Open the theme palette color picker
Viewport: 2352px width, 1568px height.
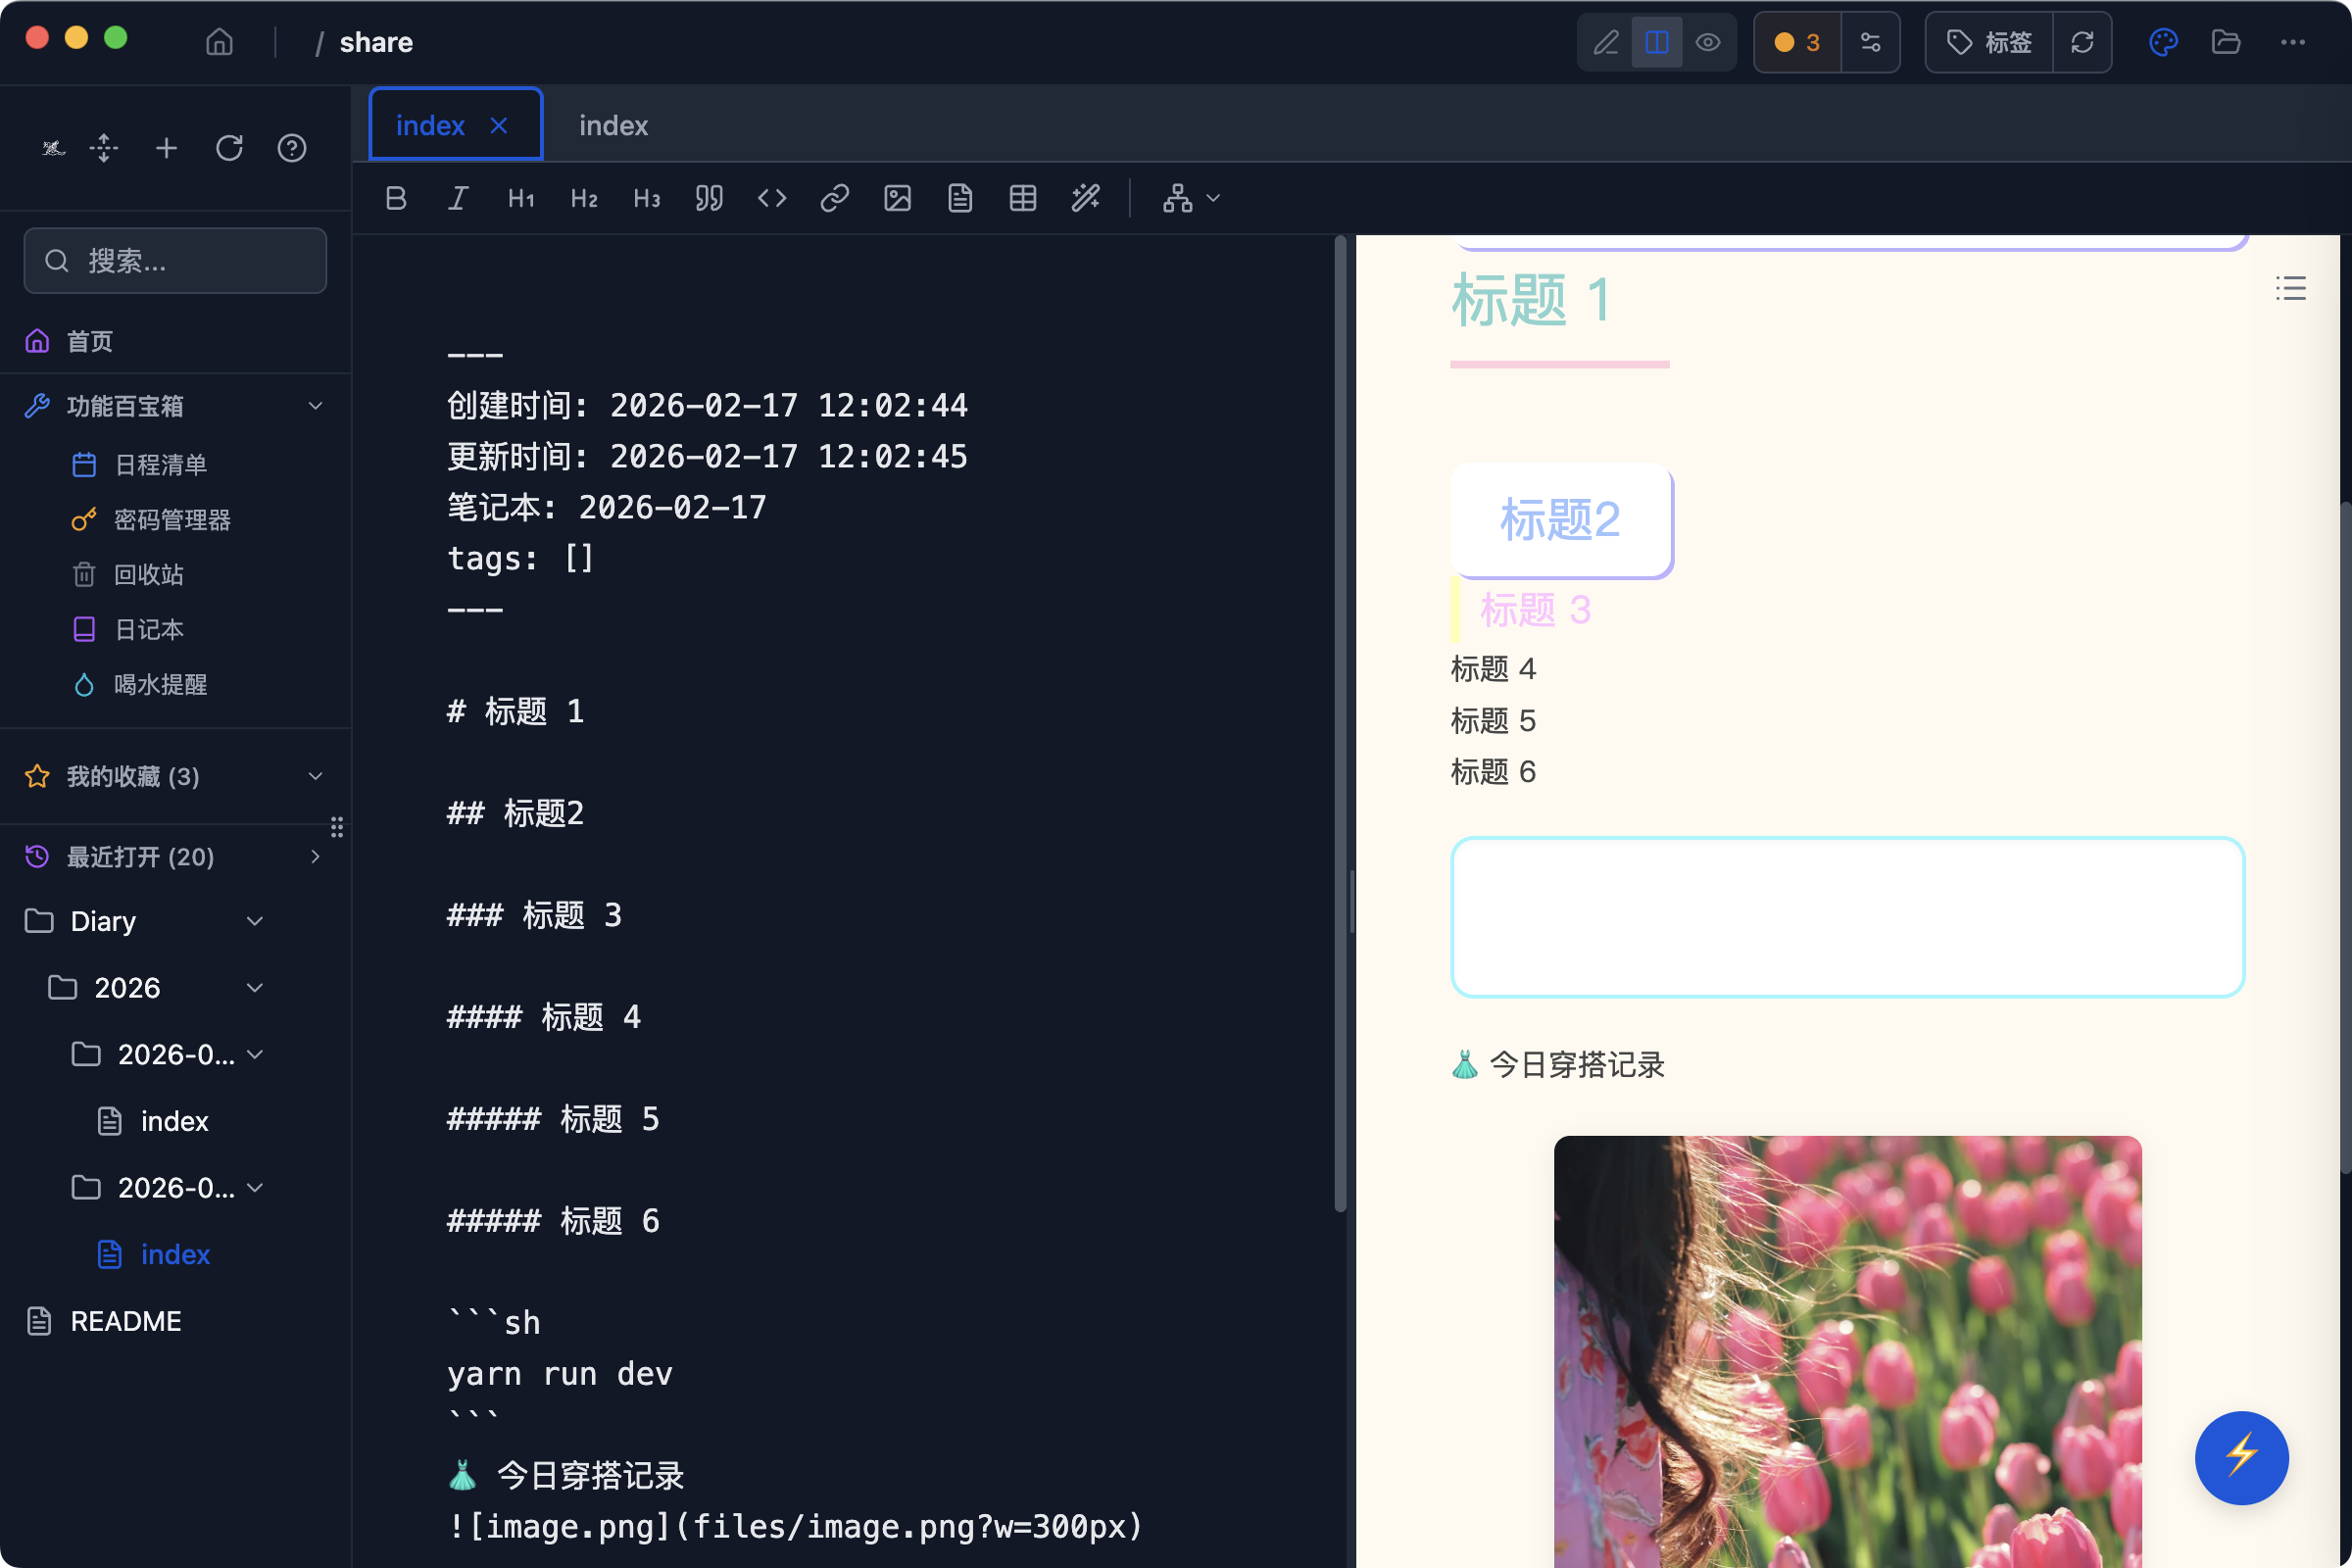2163,42
